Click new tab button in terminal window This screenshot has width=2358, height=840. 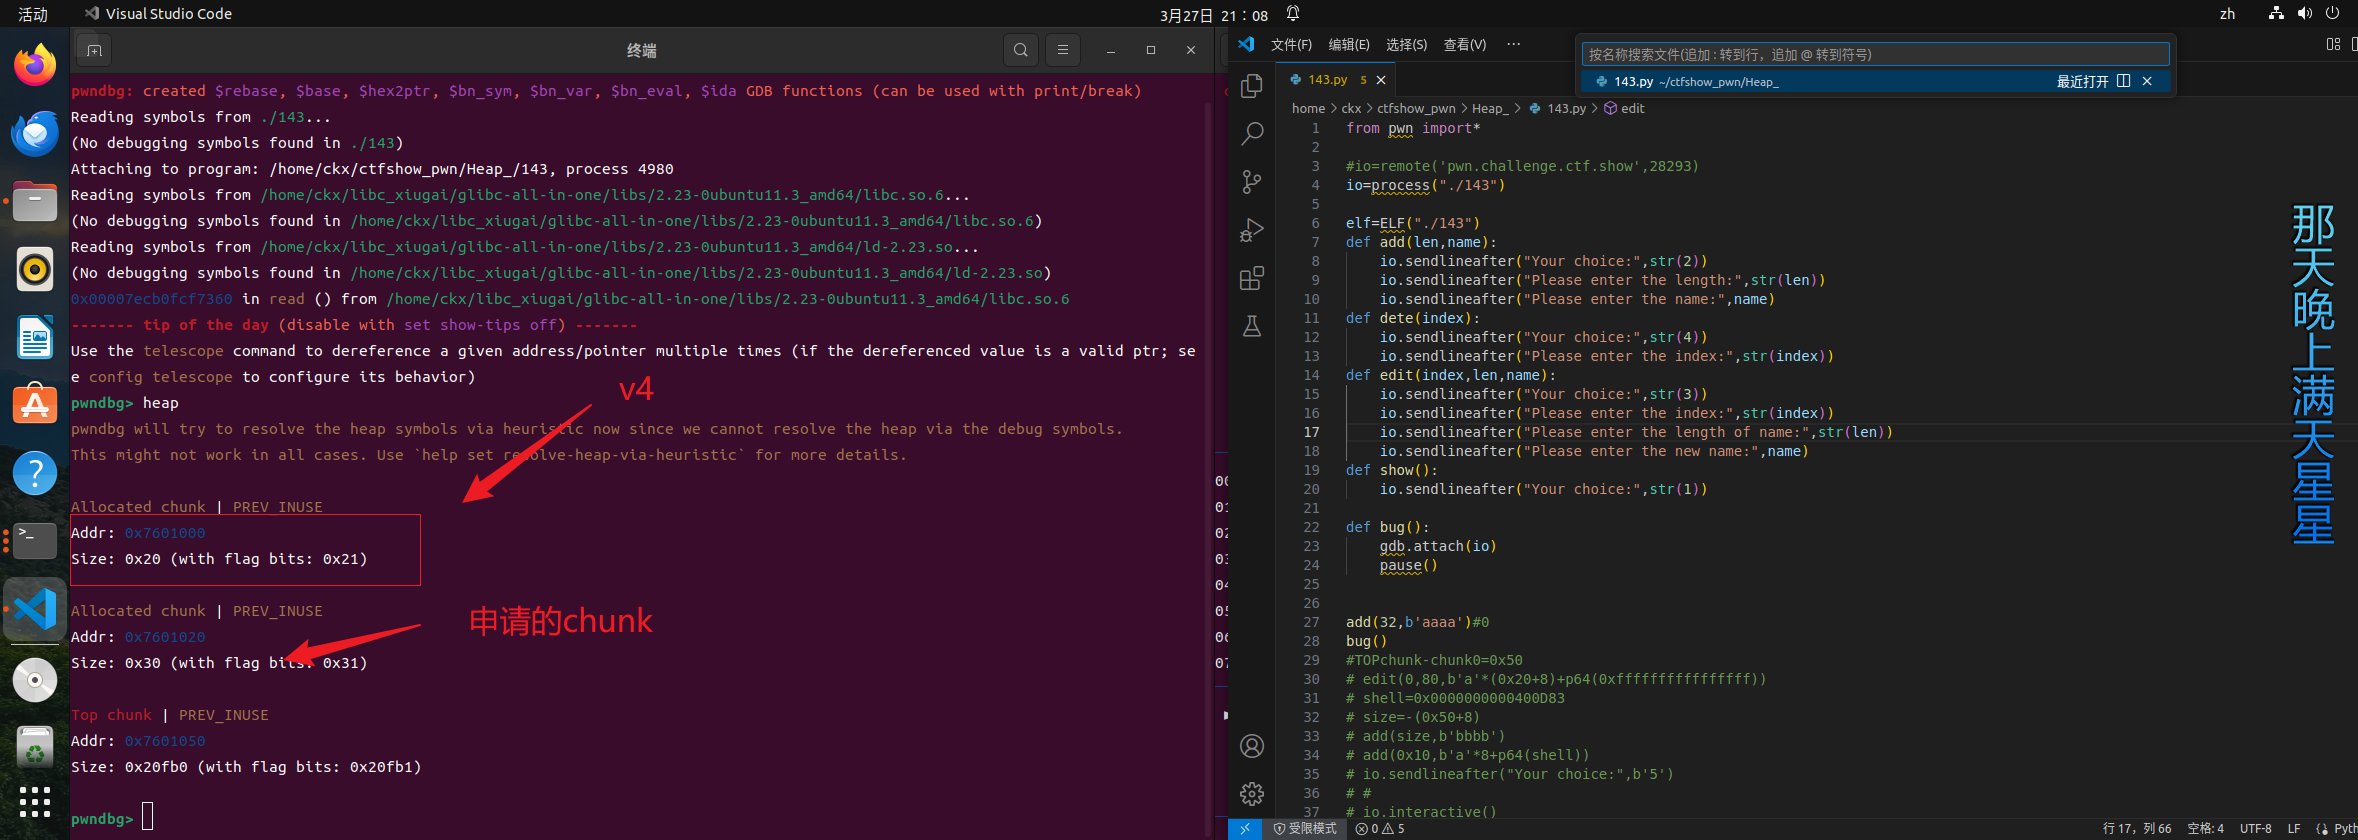[94, 50]
